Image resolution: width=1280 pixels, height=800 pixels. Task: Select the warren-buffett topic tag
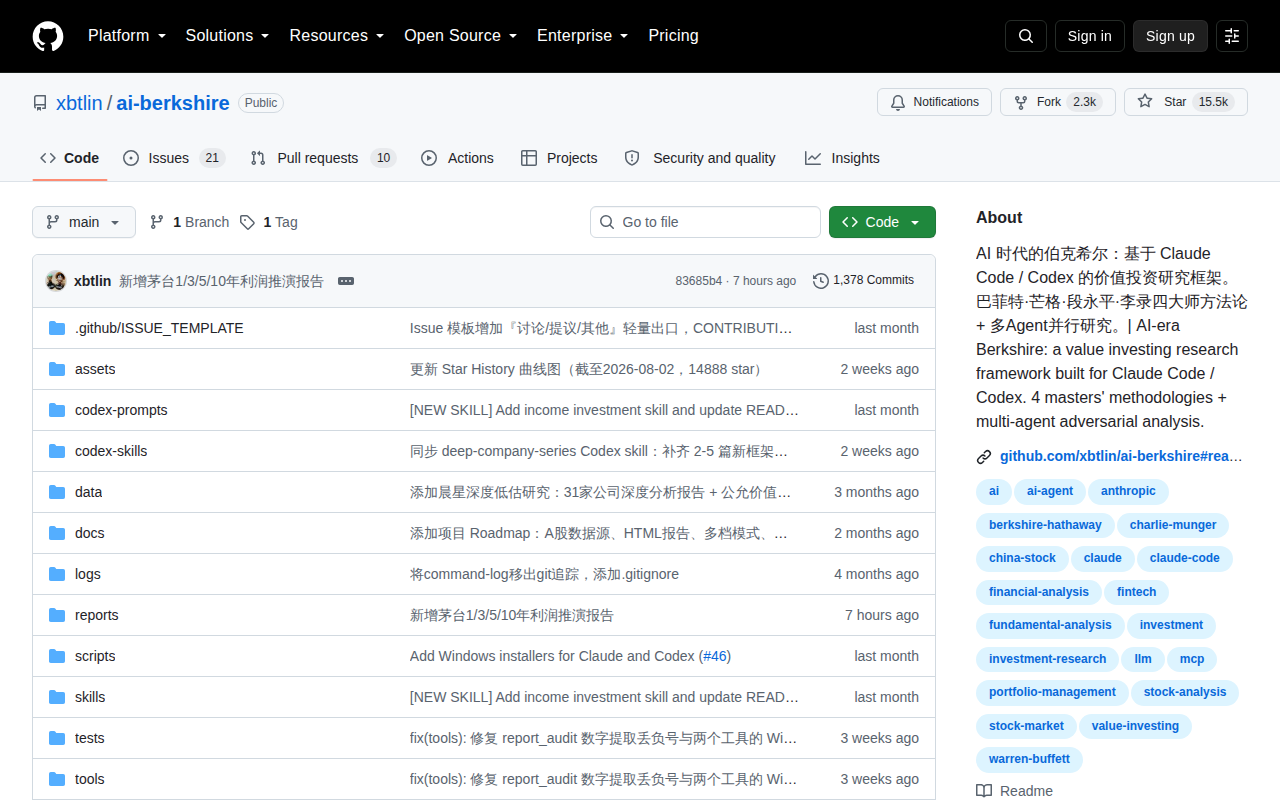pos(1029,760)
